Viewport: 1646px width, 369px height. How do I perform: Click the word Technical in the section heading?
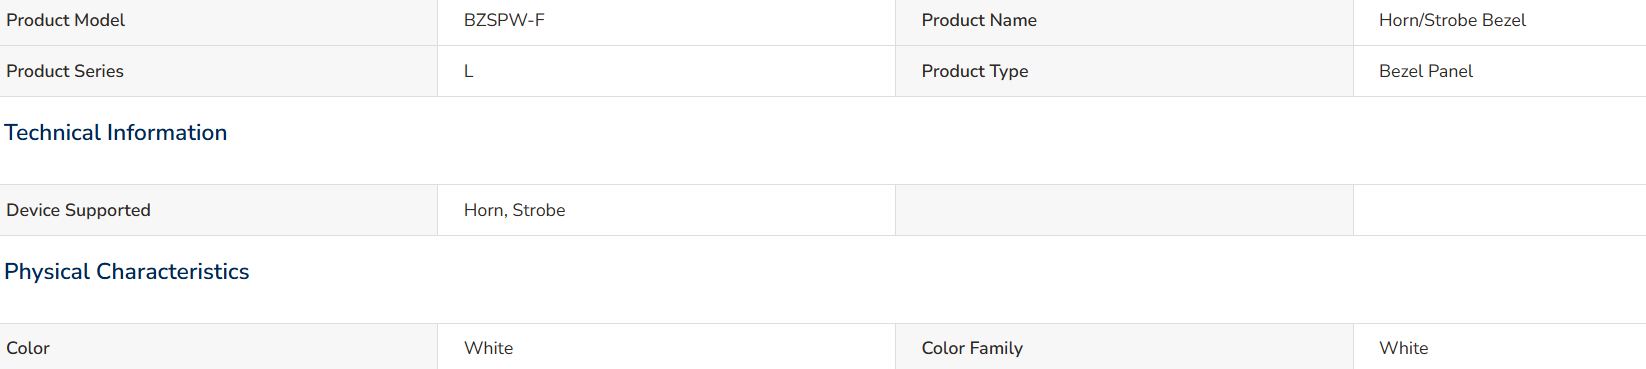pyautogui.click(x=52, y=133)
